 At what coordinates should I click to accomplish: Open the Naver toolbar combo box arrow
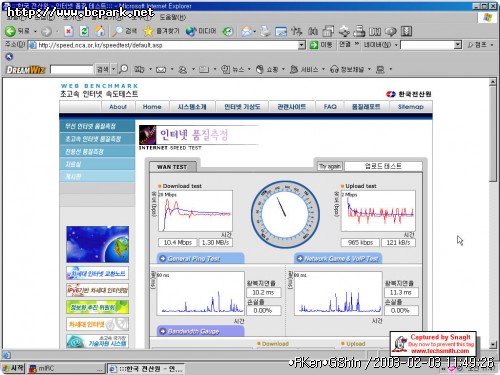tap(458, 45)
